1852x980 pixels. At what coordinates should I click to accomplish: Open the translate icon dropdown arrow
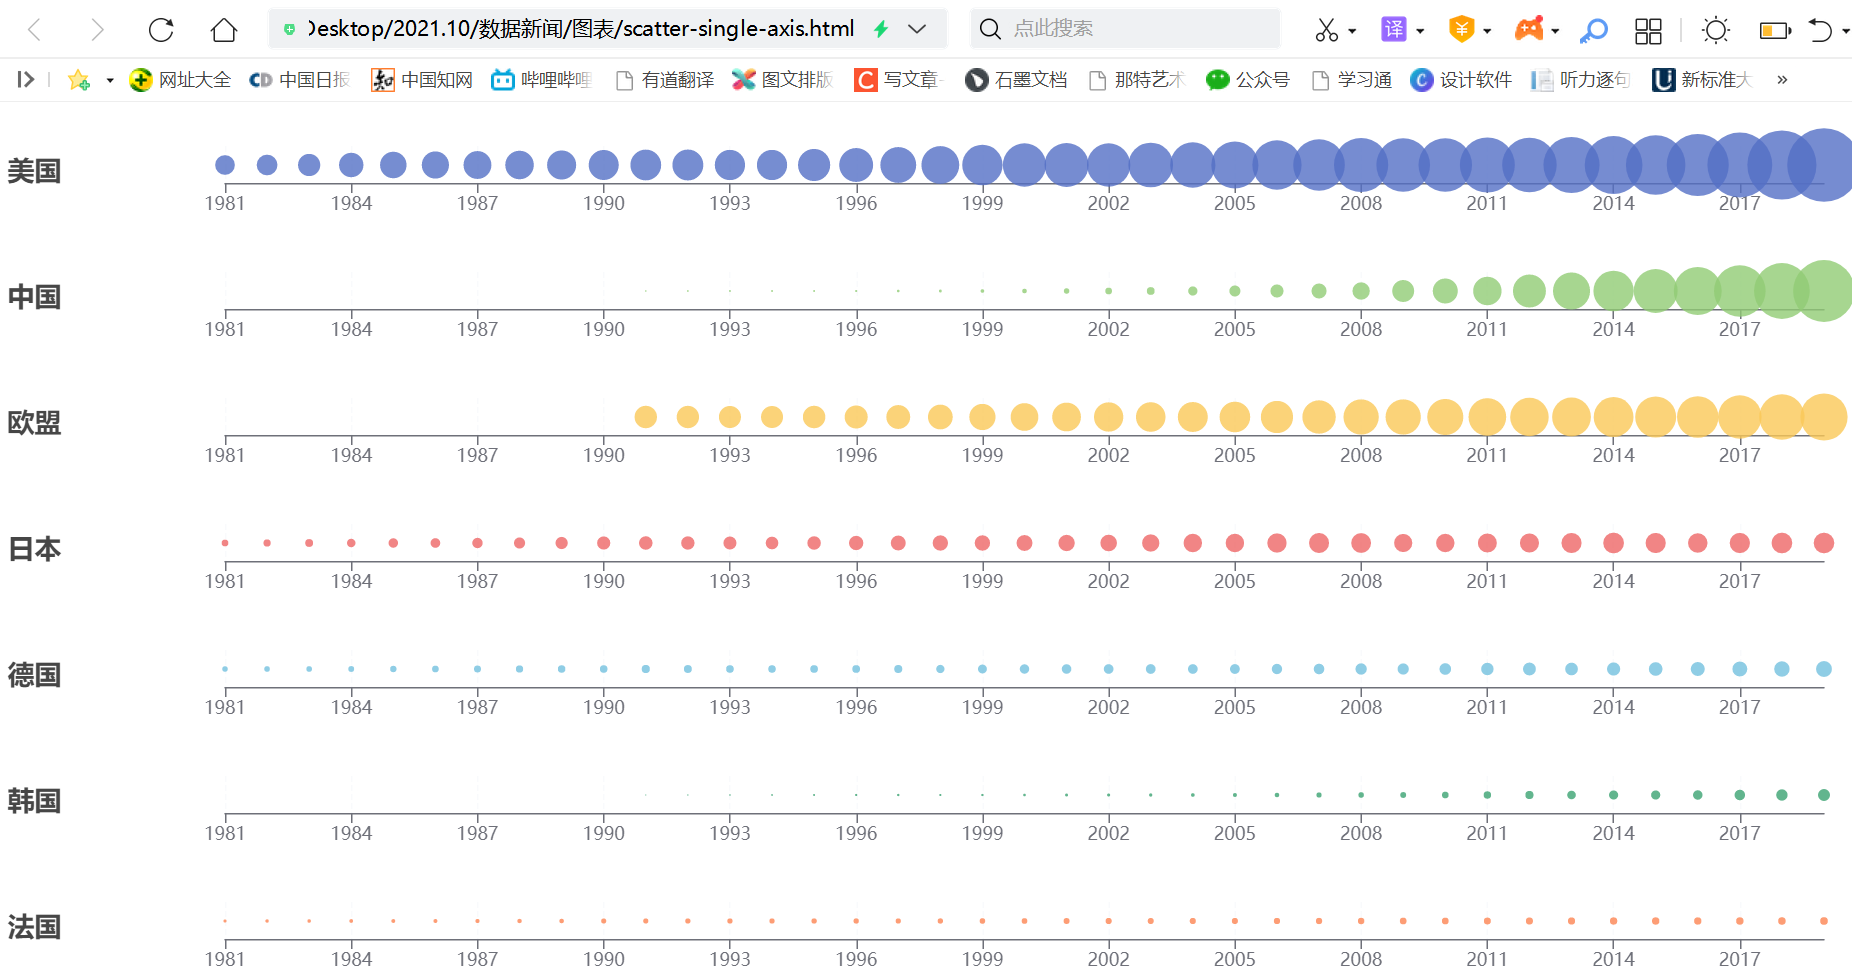(1420, 31)
